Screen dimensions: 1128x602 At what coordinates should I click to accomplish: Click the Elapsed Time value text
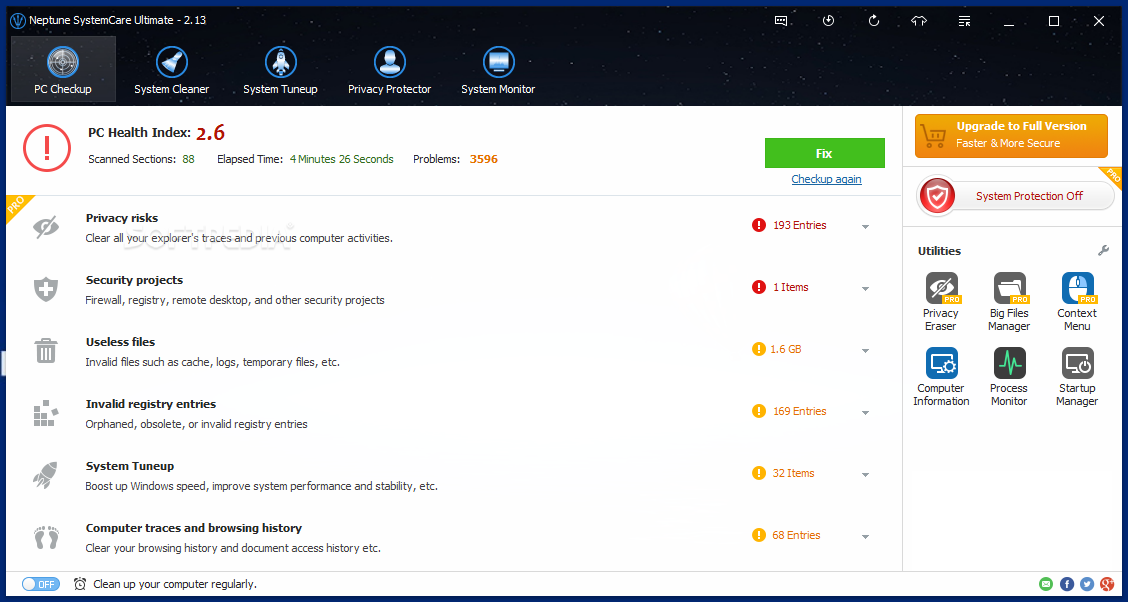pyautogui.click(x=342, y=159)
